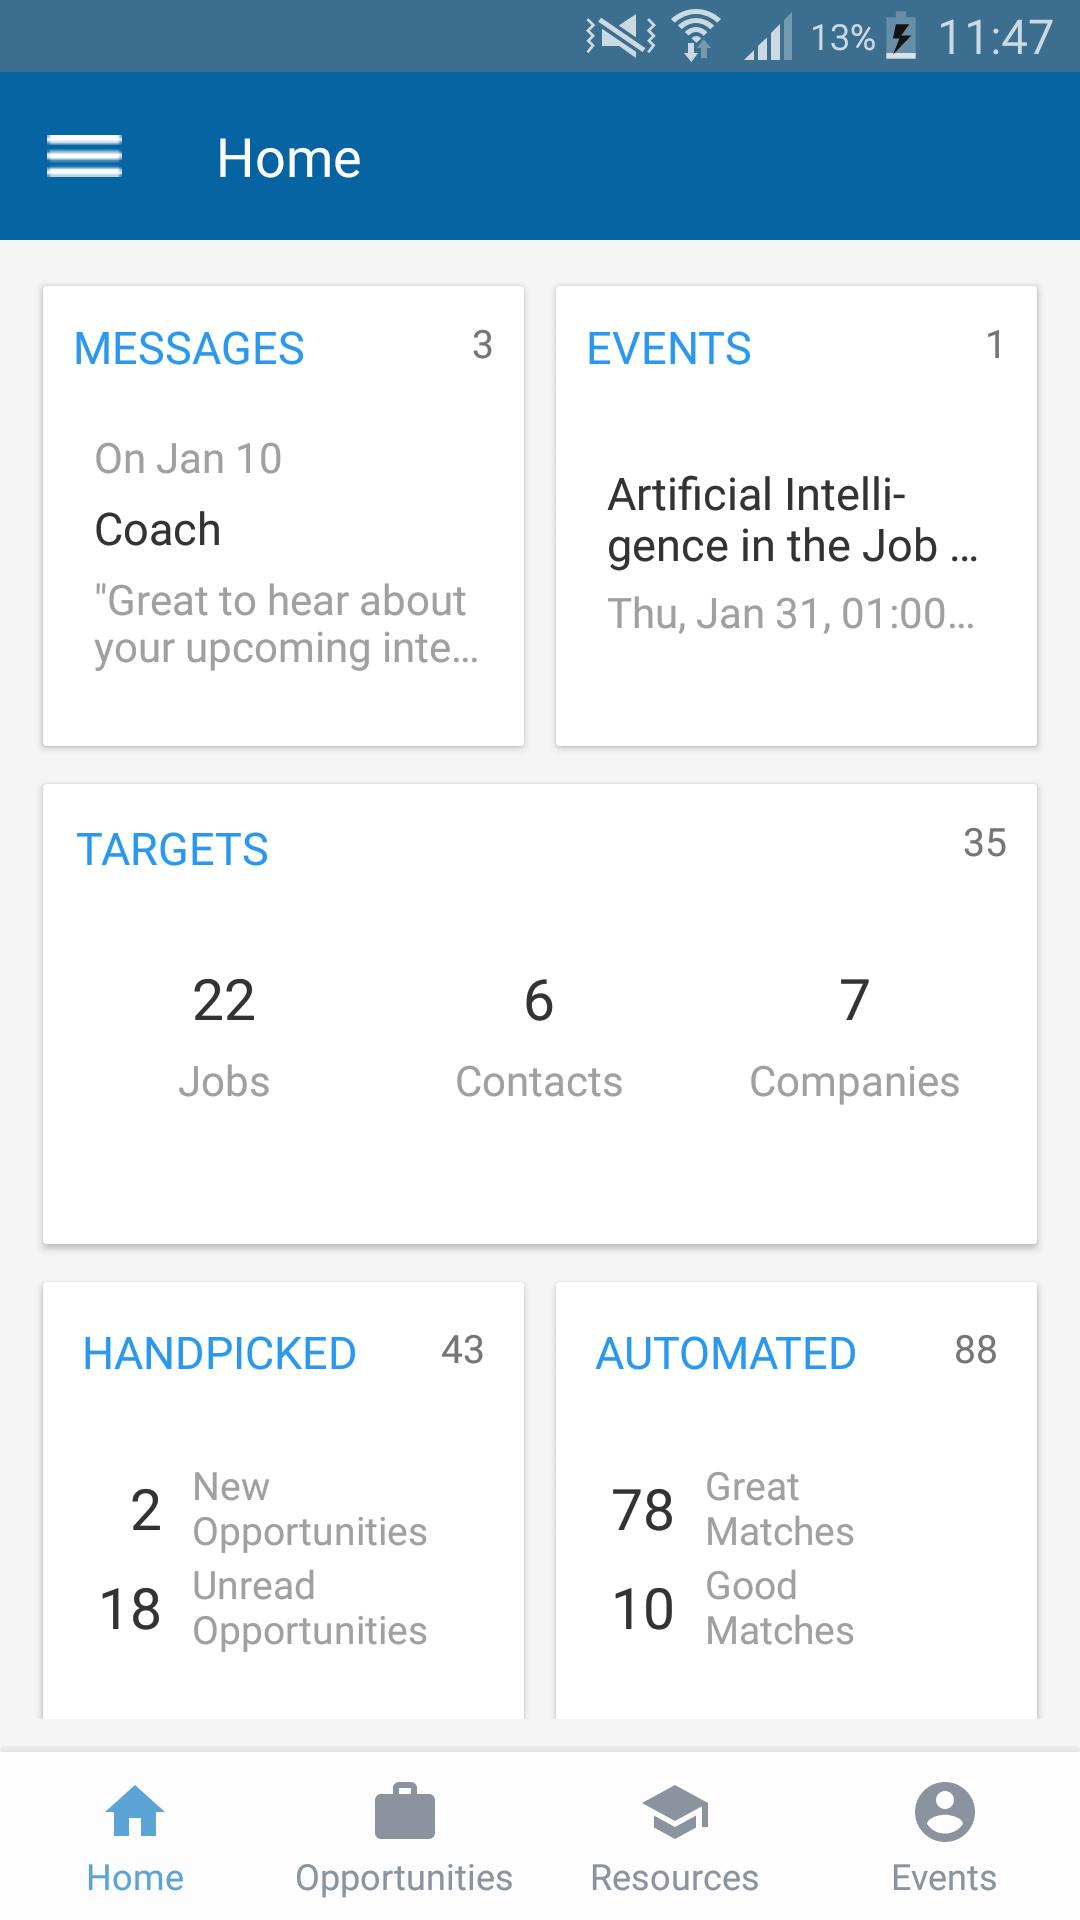
Task: Open the Messages card heading
Action: [189, 349]
